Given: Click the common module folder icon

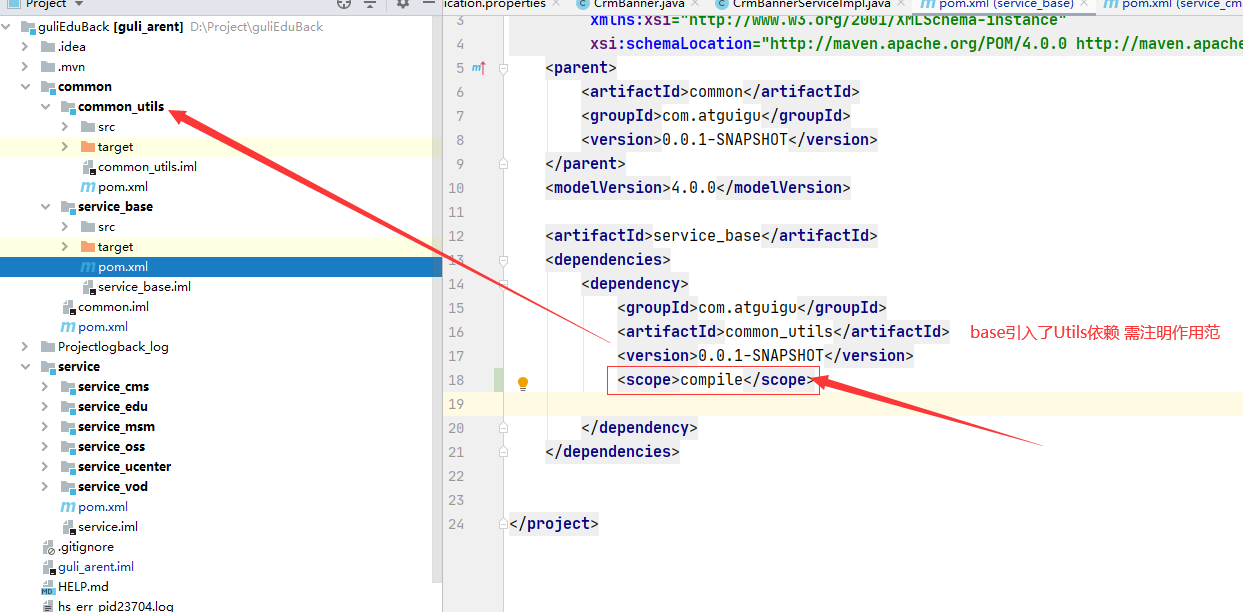Looking at the screenshot, I should pos(48,87).
